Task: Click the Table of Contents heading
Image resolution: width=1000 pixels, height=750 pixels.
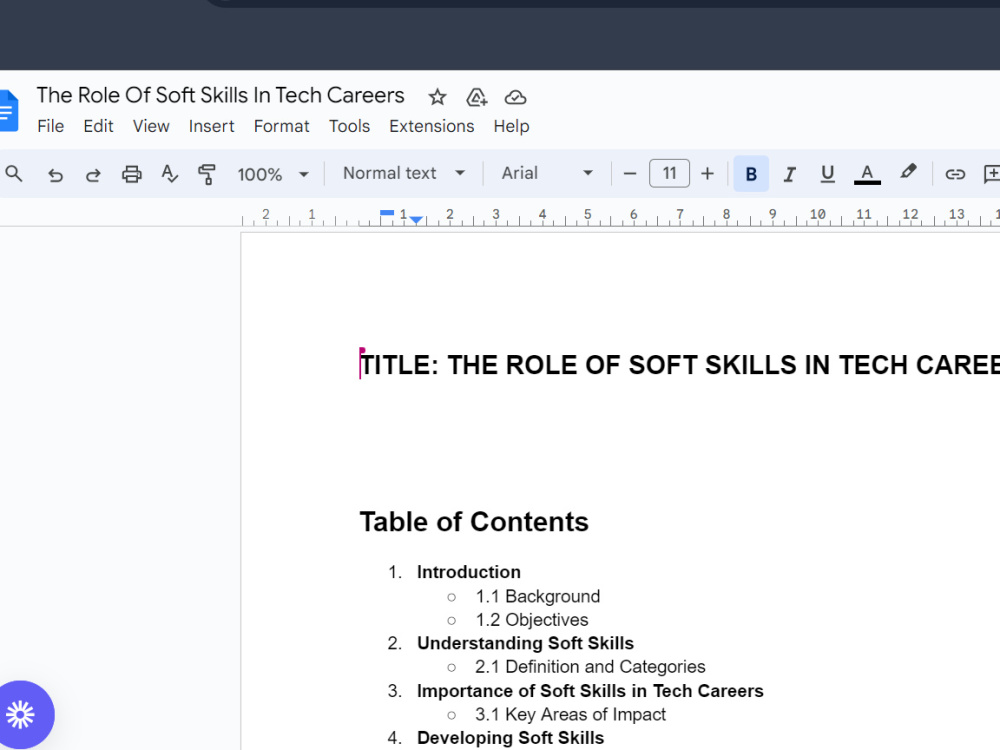Action: pyautogui.click(x=474, y=522)
